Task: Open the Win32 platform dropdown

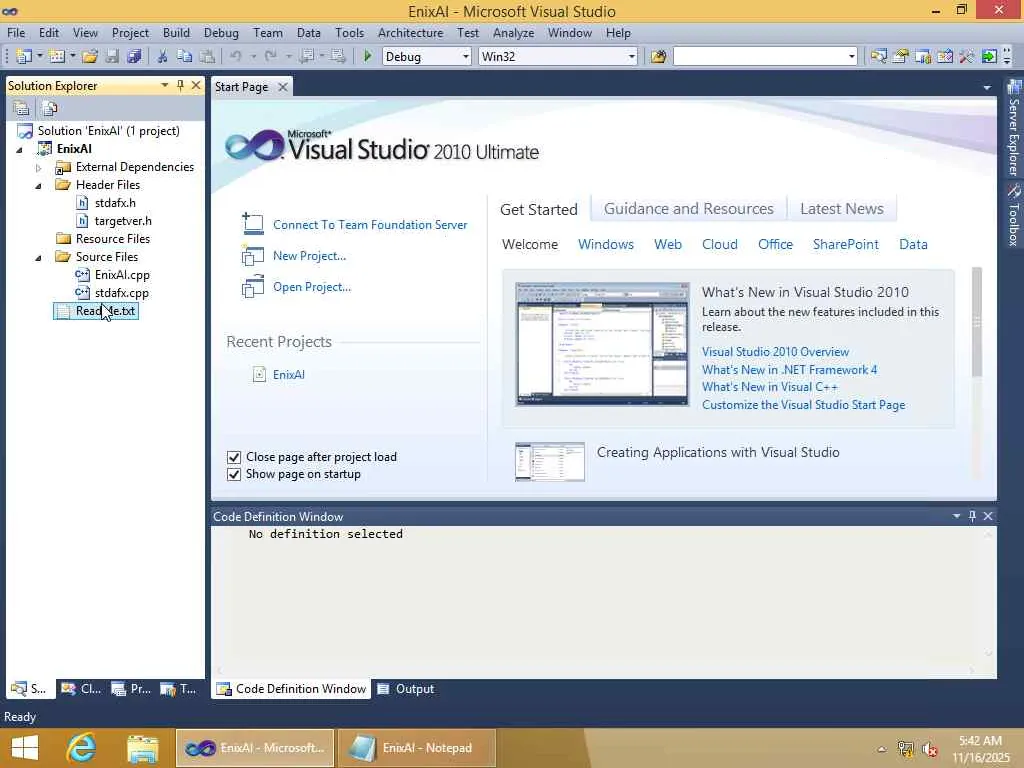Action: pos(632,57)
